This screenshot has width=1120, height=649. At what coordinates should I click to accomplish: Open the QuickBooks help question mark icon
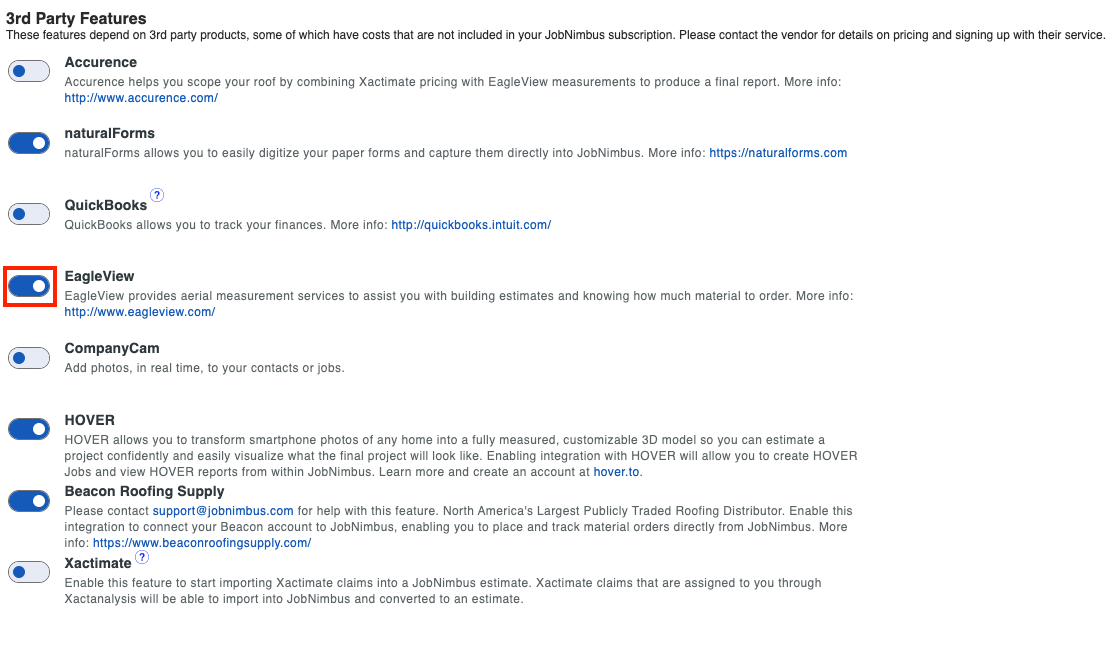[x=157, y=195]
